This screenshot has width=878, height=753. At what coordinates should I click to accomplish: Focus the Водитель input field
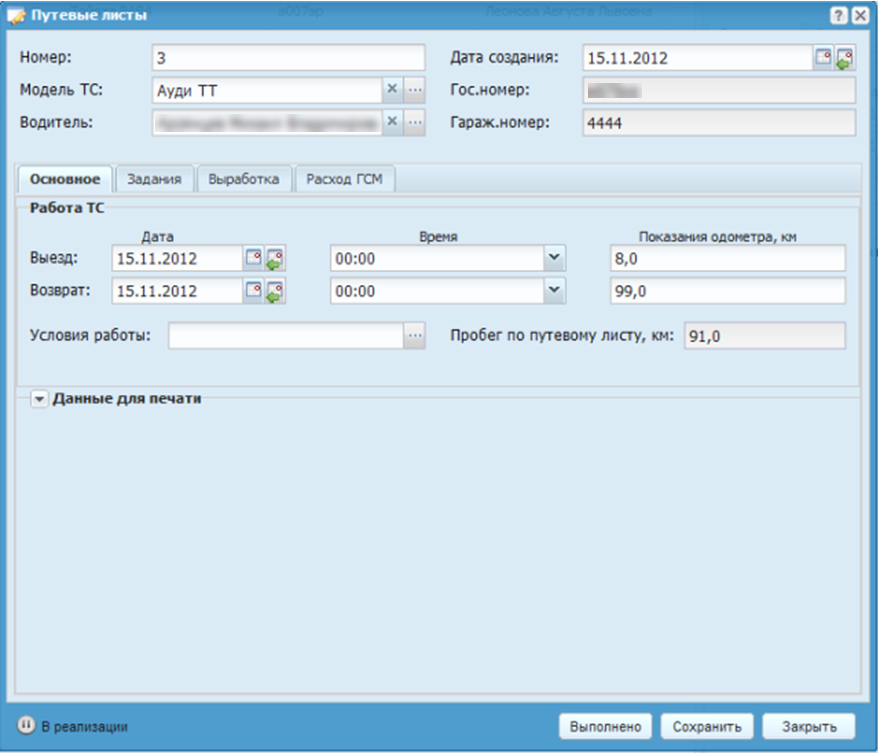click(x=267, y=123)
